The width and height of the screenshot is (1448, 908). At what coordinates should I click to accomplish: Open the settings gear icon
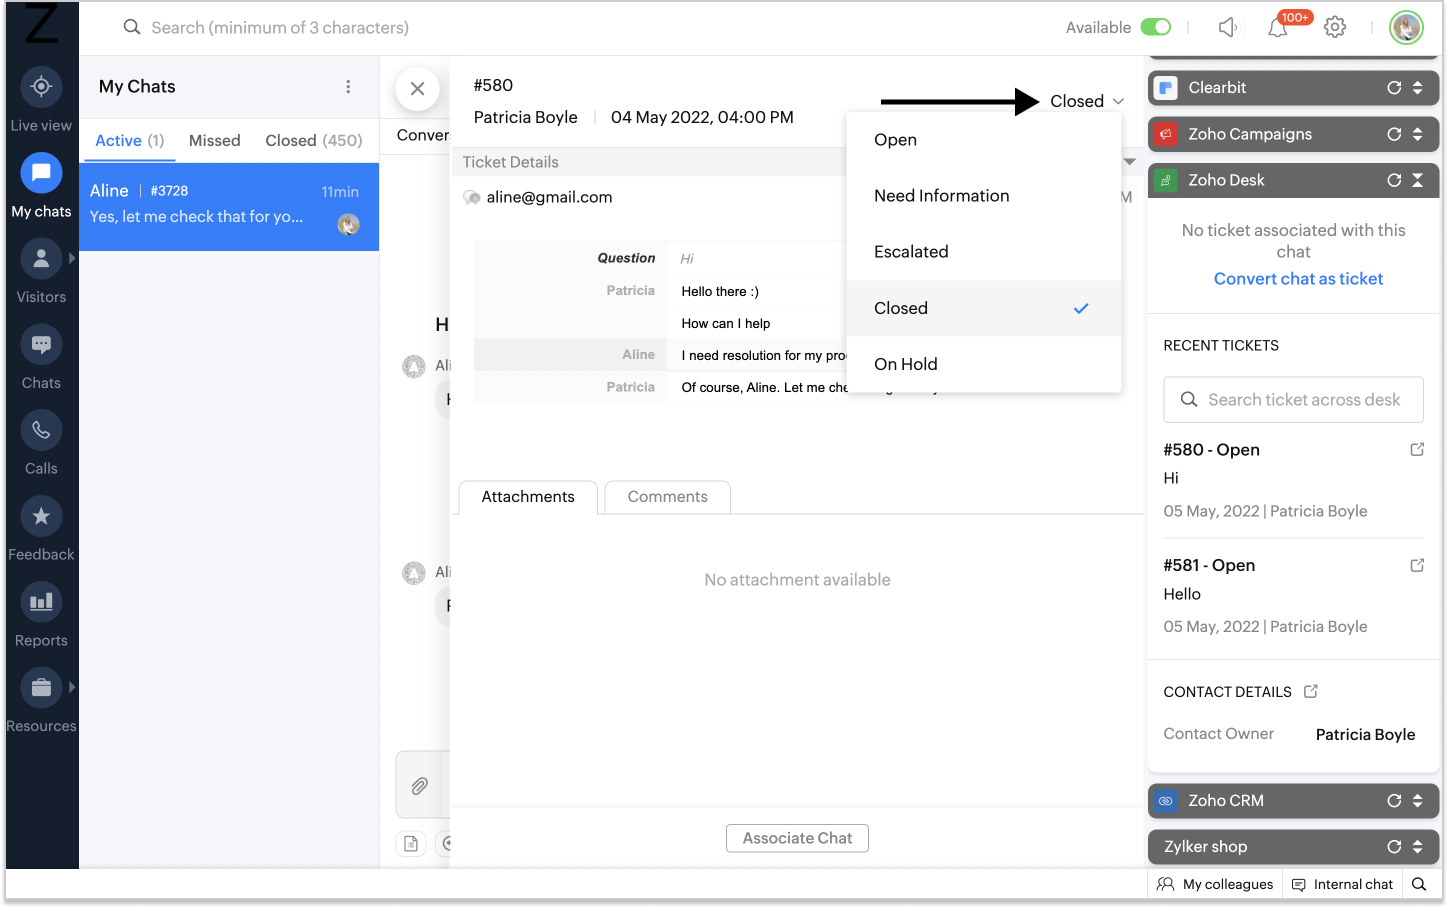click(x=1335, y=28)
